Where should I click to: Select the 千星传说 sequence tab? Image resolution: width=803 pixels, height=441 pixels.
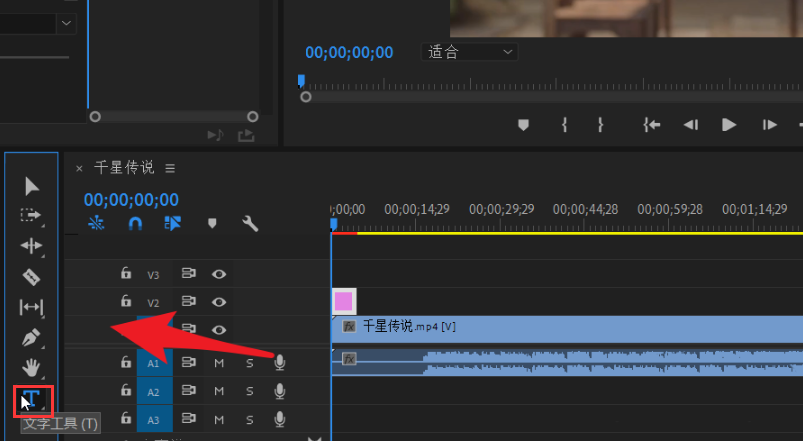point(124,167)
